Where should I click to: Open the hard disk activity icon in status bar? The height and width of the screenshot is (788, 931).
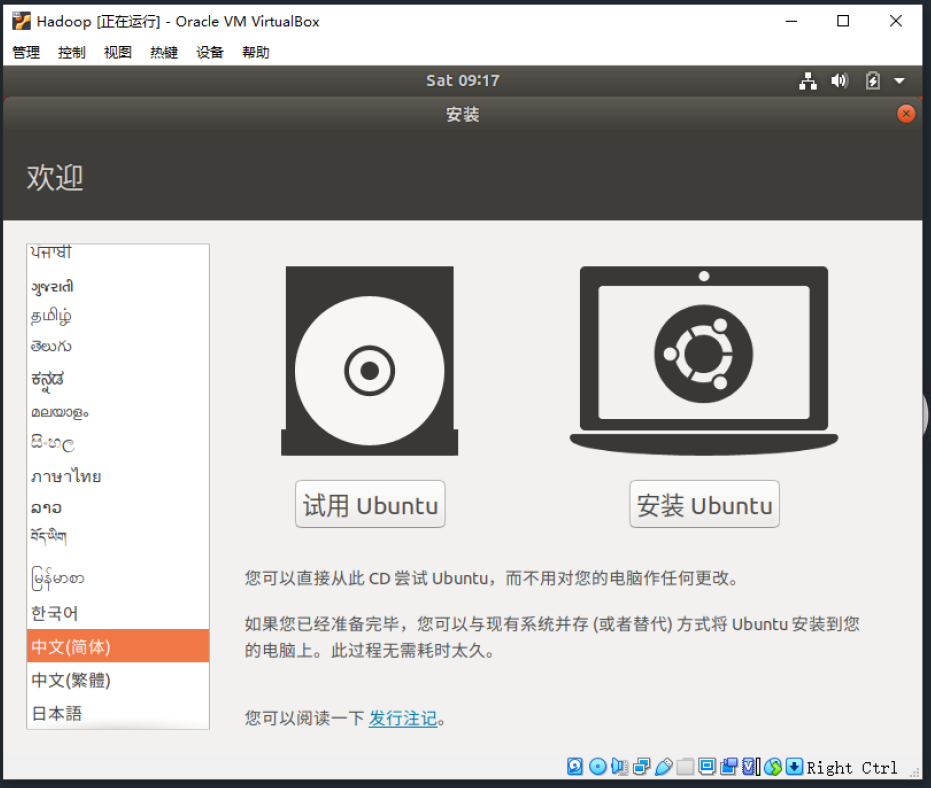[575, 767]
